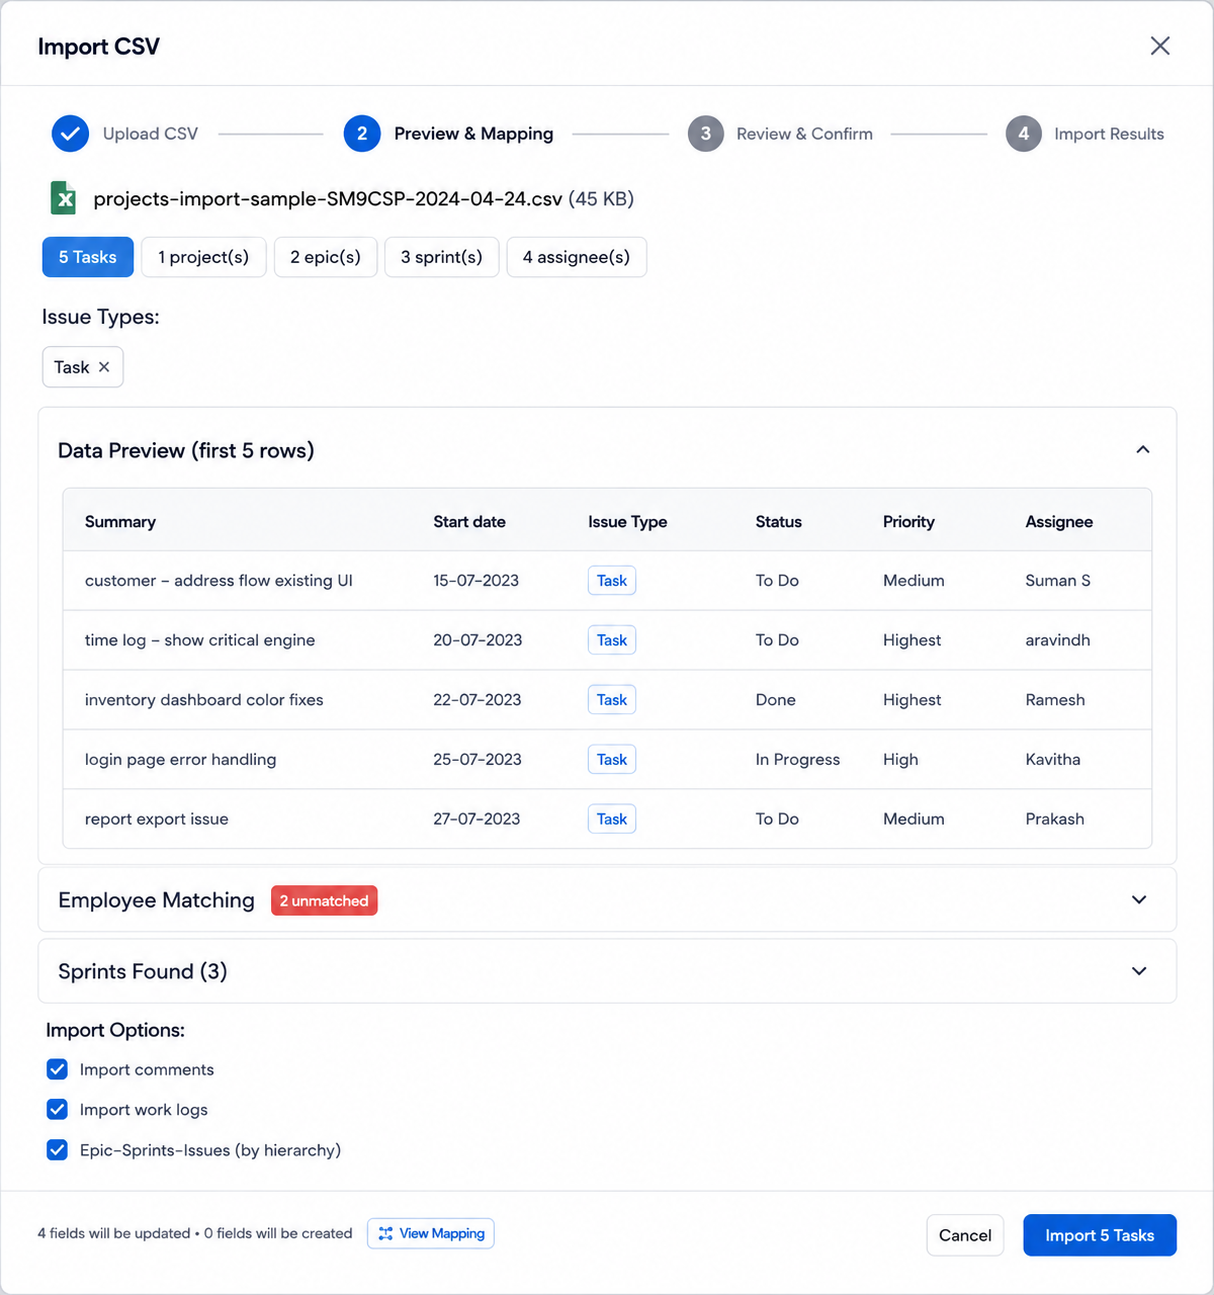Click the Upload CSV completed checkmark step
This screenshot has width=1214, height=1295.
(x=70, y=134)
